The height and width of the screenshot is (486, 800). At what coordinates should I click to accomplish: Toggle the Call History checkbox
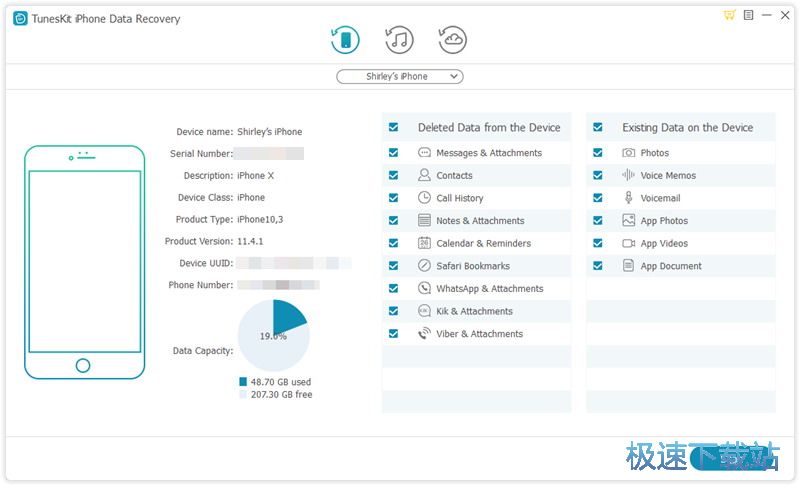tap(393, 198)
